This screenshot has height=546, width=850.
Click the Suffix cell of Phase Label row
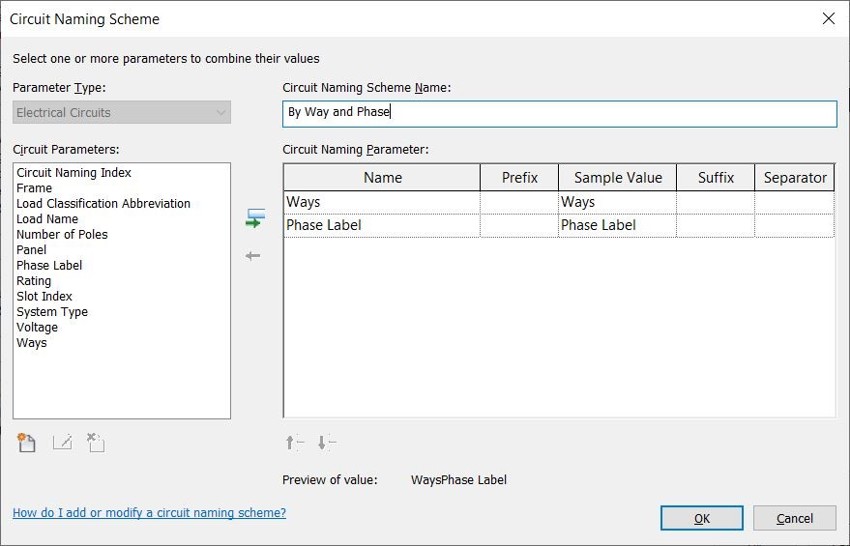pos(716,225)
